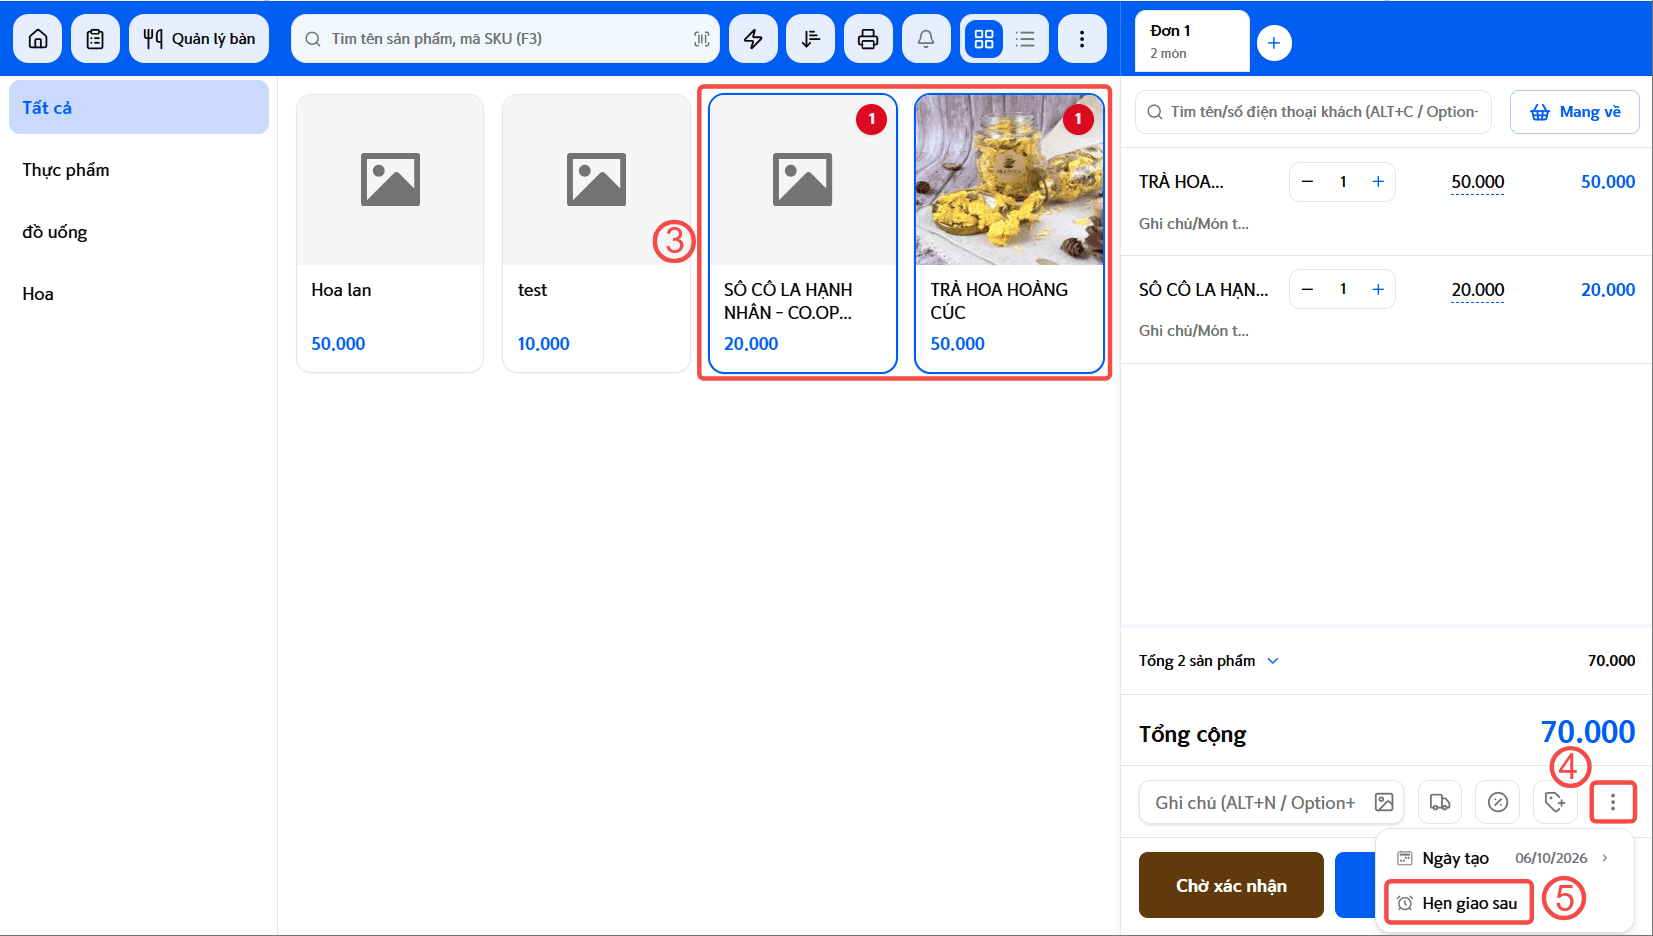Click the note under TRÀ HOA item
1653x936 pixels.
click(x=1194, y=224)
